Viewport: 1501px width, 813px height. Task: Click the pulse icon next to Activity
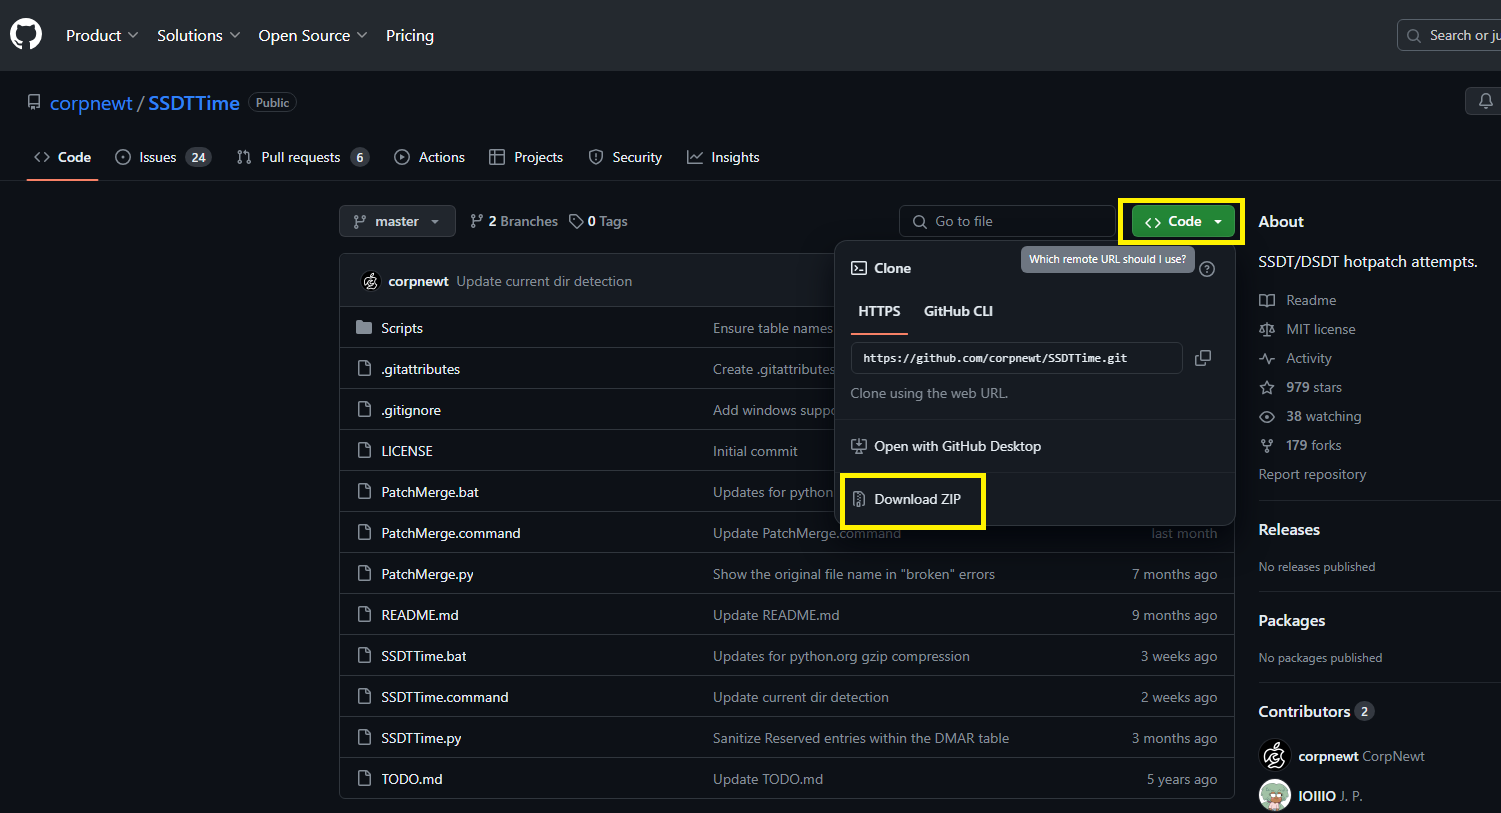(x=1267, y=358)
